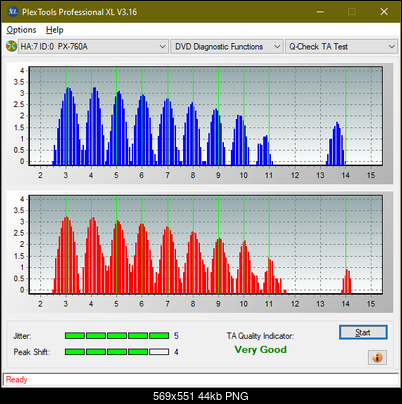Viewport: 402px width, 404px height.
Task: Click the PlexTools XL app icon in title bar
Action: pos(12,12)
